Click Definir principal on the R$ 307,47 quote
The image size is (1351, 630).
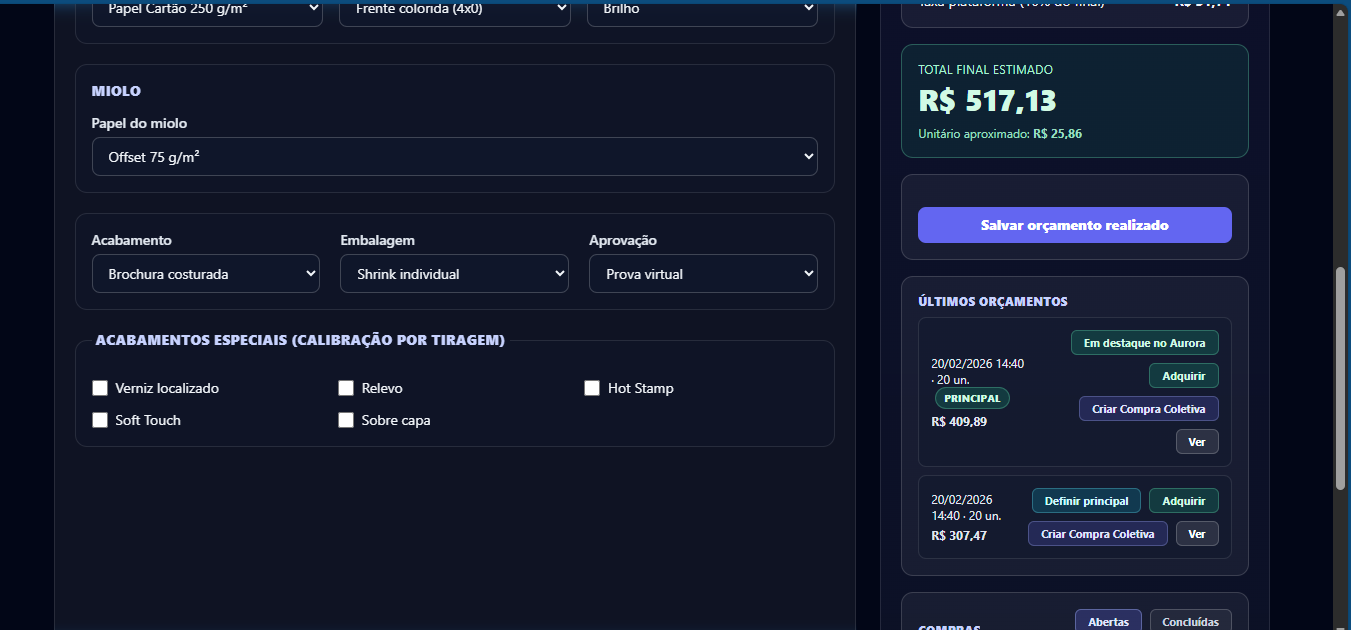1086,501
